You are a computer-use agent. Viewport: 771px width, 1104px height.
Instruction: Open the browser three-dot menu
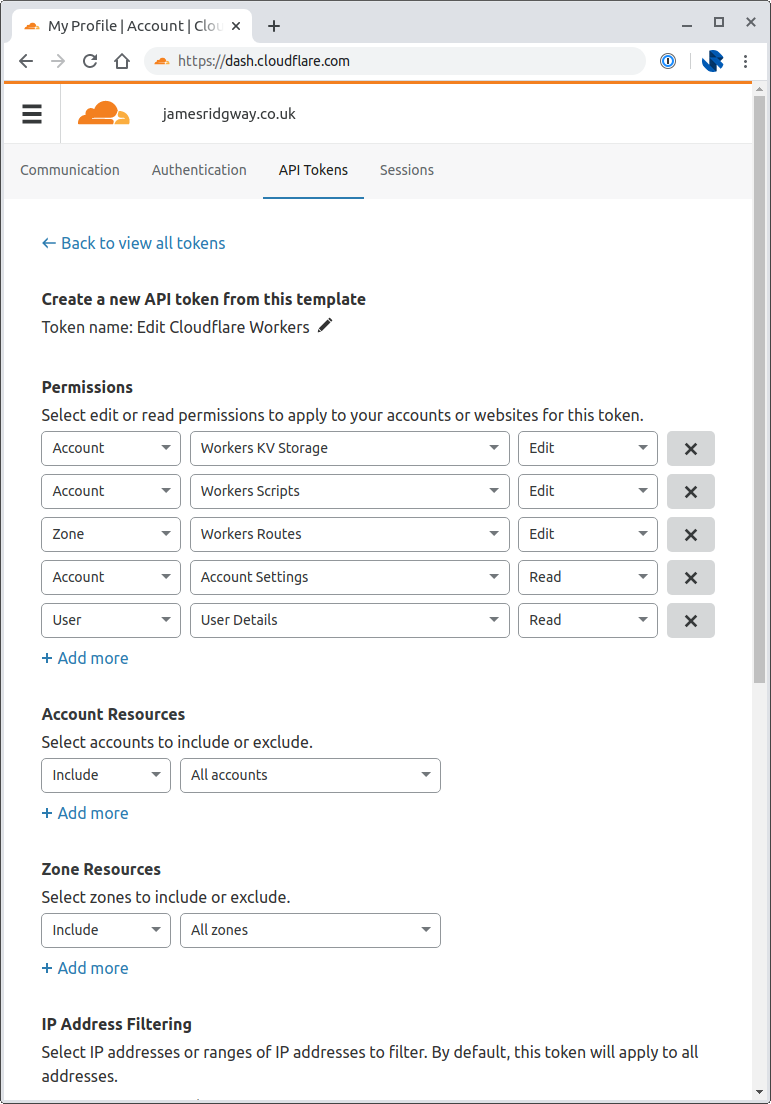tap(745, 61)
